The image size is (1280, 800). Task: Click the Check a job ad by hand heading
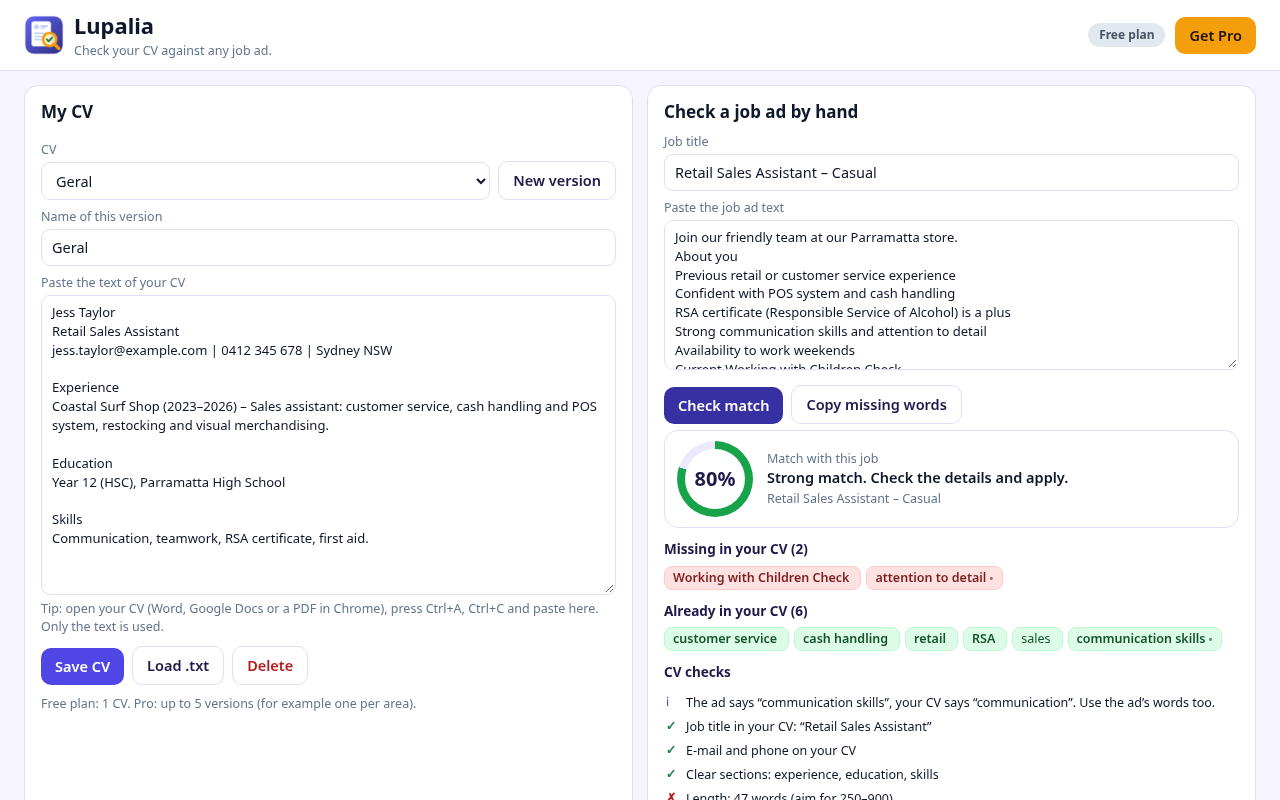pos(761,112)
